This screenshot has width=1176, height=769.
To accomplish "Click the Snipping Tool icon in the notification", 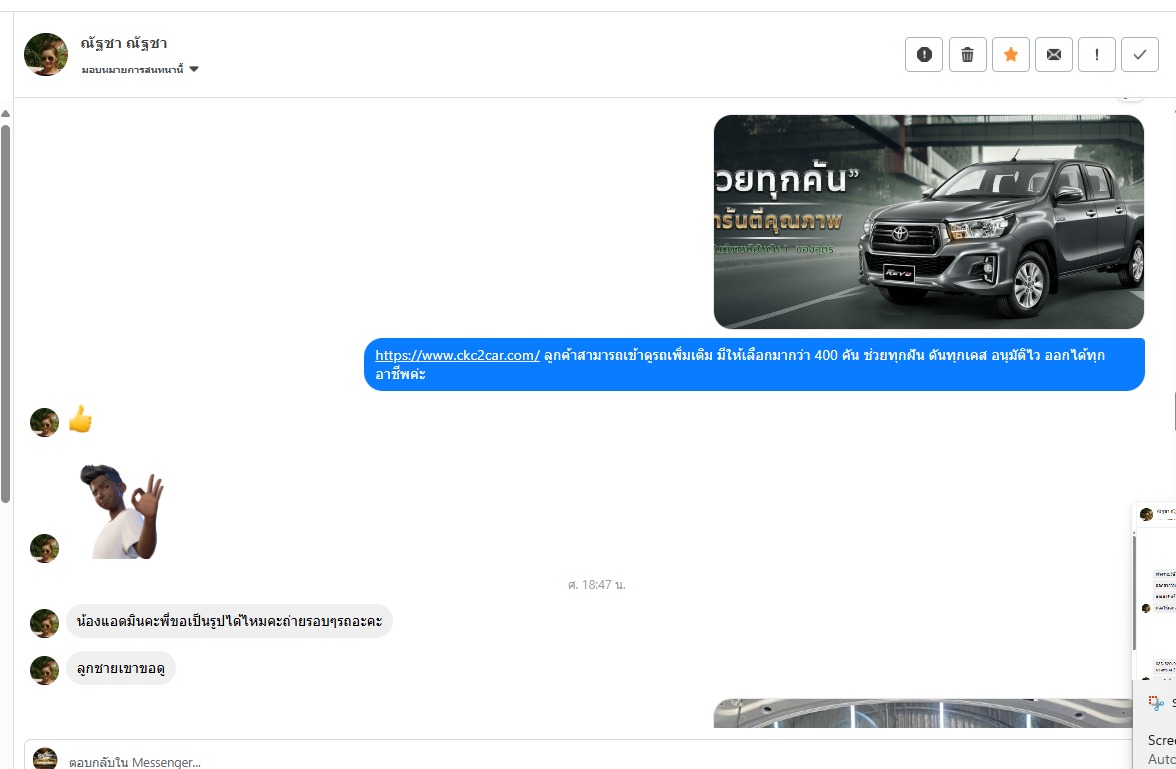I will tap(1156, 703).
